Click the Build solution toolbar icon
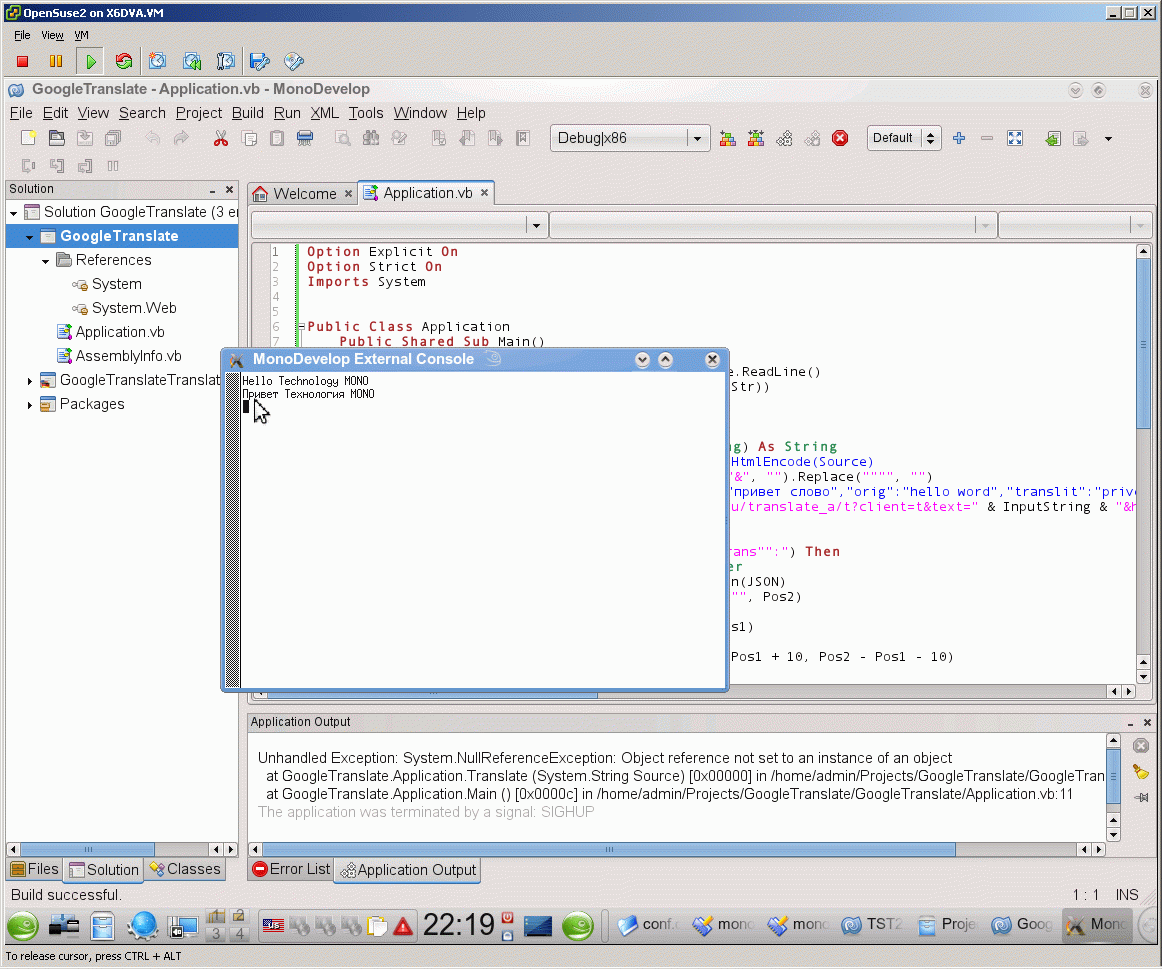Image resolution: width=1162 pixels, height=969 pixels. (728, 138)
